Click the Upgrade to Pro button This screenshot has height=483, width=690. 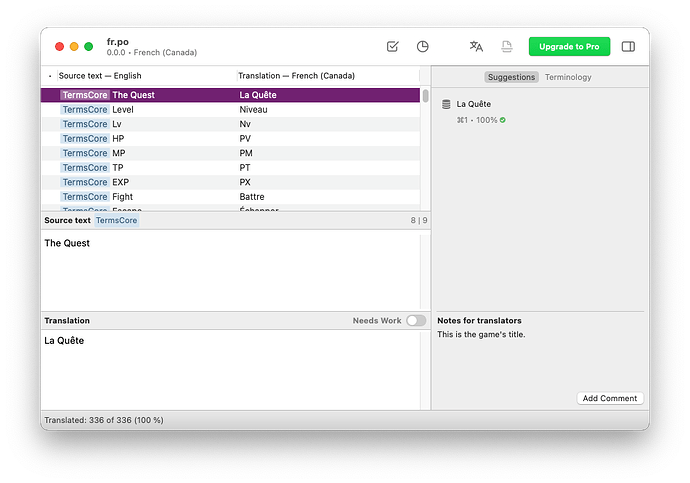click(569, 47)
